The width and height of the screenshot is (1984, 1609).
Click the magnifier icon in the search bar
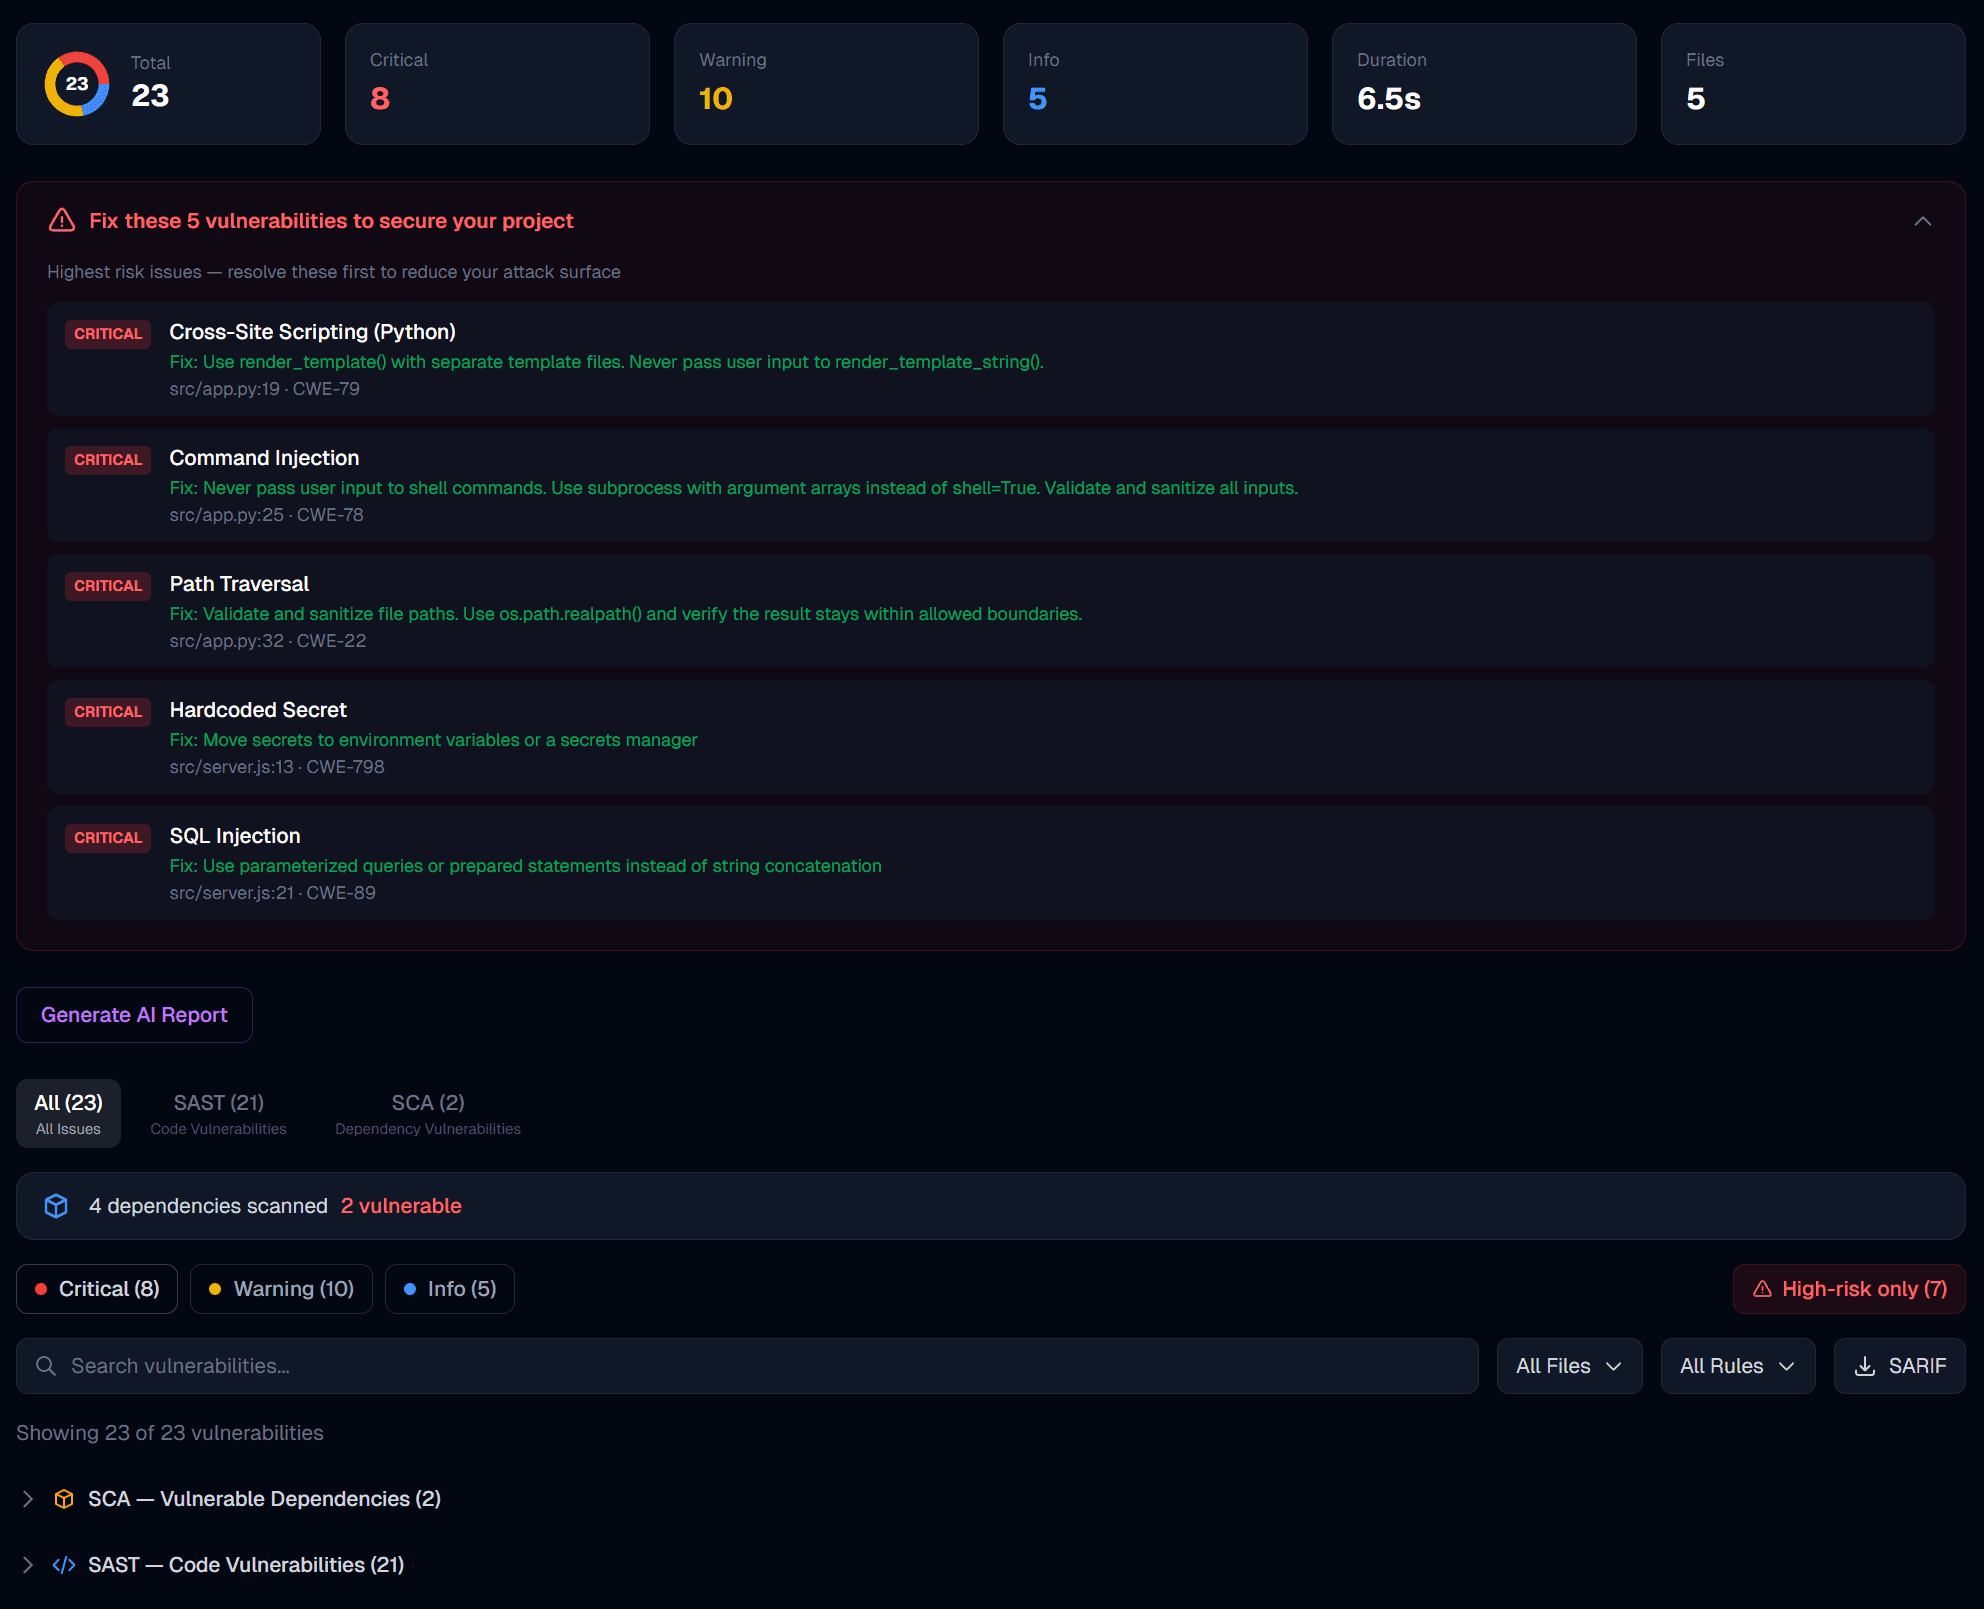(x=46, y=1366)
